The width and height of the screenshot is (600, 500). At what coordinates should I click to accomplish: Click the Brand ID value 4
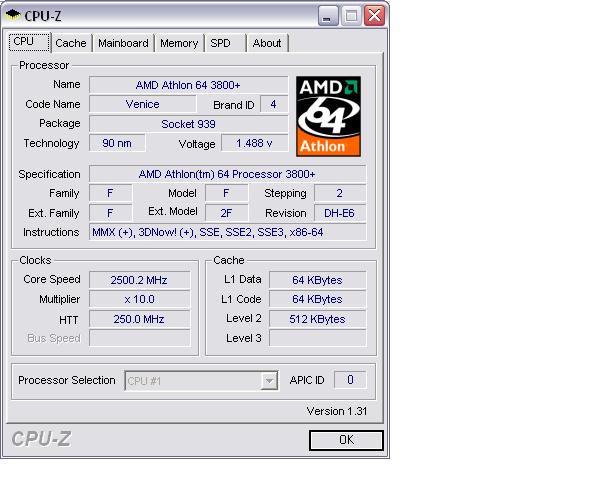tap(274, 104)
